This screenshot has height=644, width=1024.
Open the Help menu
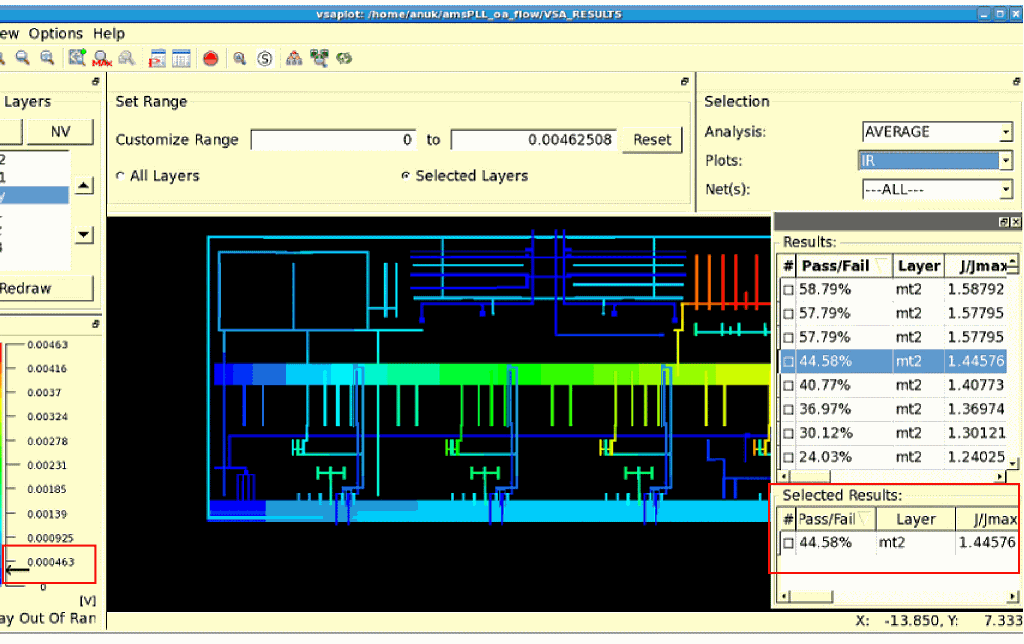pos(109,33)
